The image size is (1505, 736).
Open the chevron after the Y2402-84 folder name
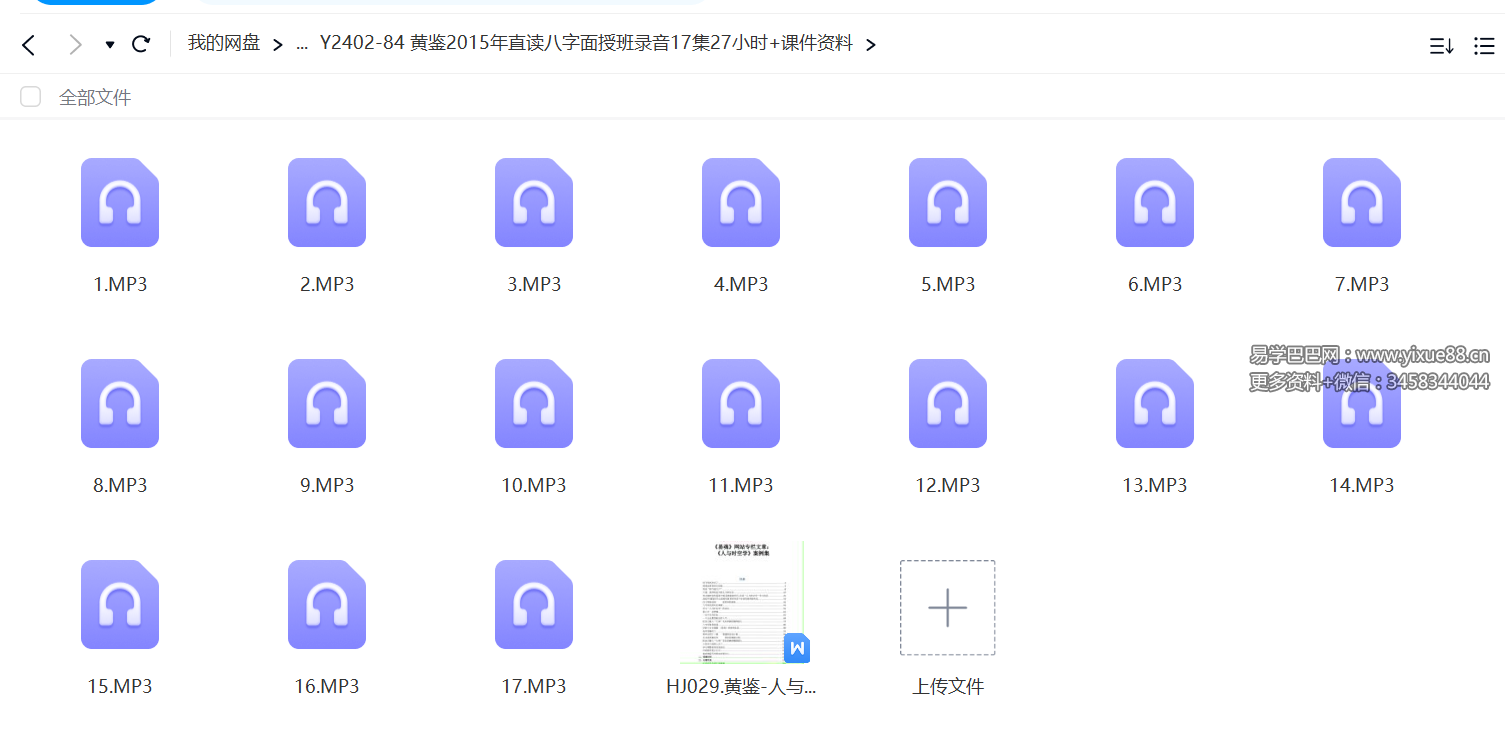pyautogui.click(x=870, y=45)
